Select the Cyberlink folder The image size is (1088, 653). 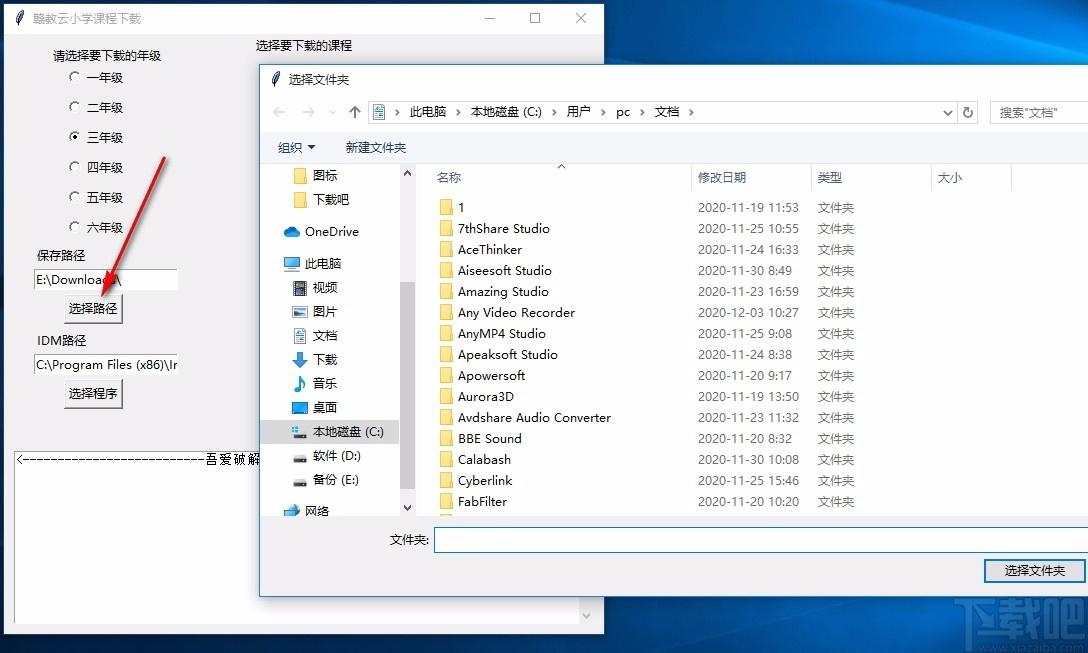[484, 480]
